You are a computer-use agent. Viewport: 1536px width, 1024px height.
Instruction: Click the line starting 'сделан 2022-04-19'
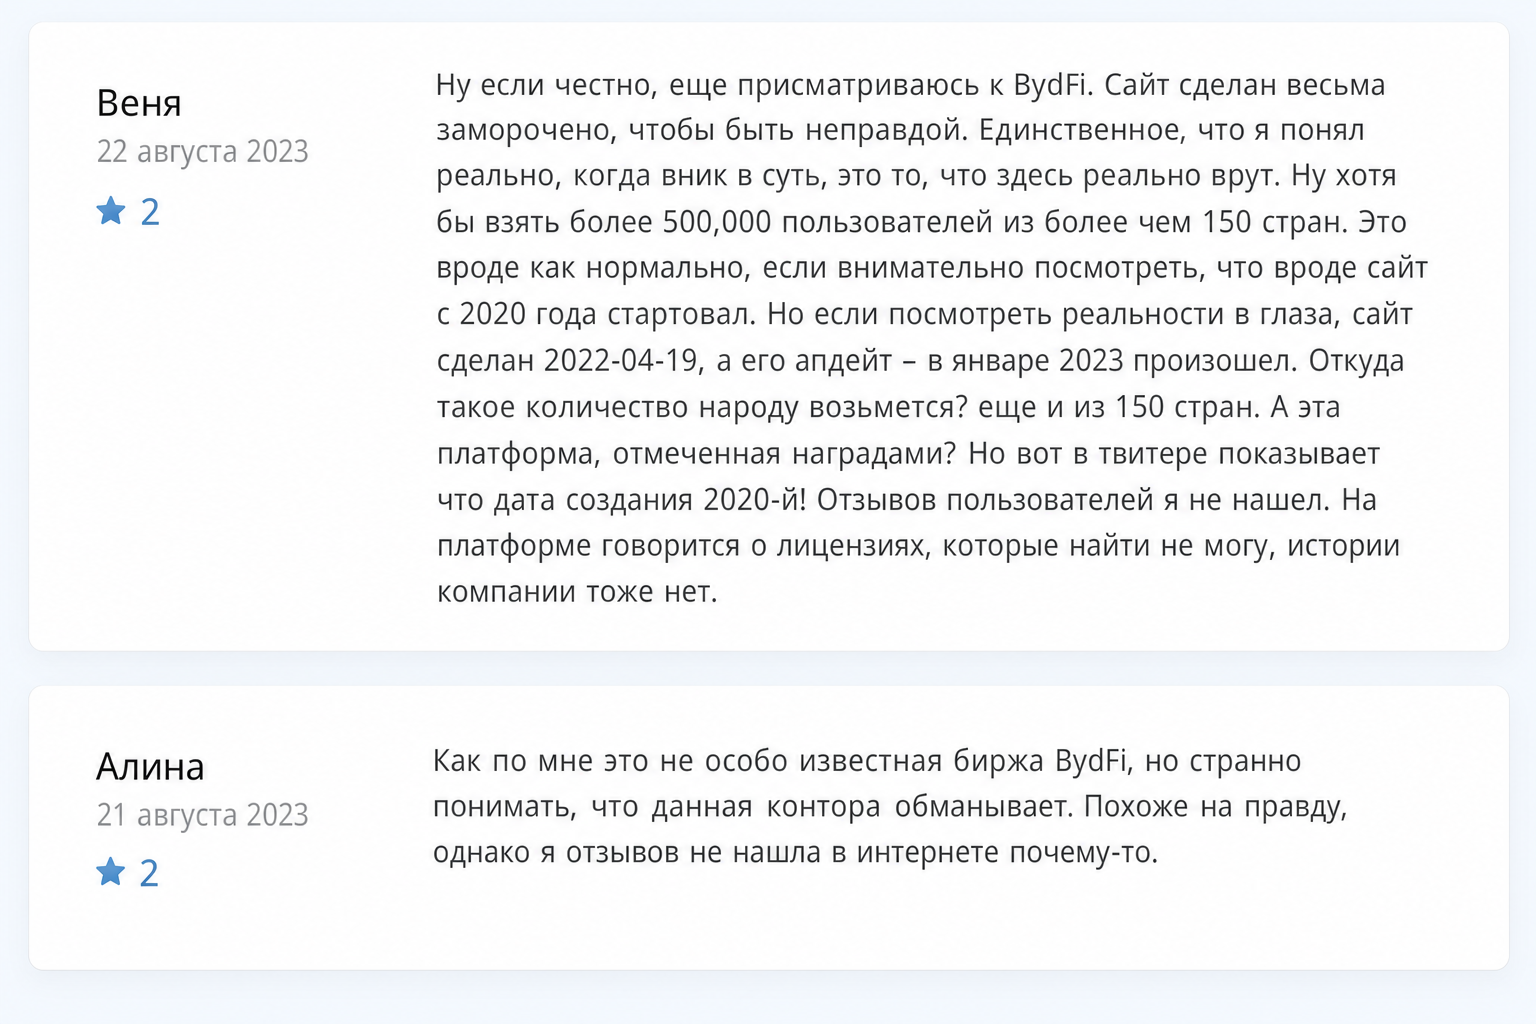[920, 361]
